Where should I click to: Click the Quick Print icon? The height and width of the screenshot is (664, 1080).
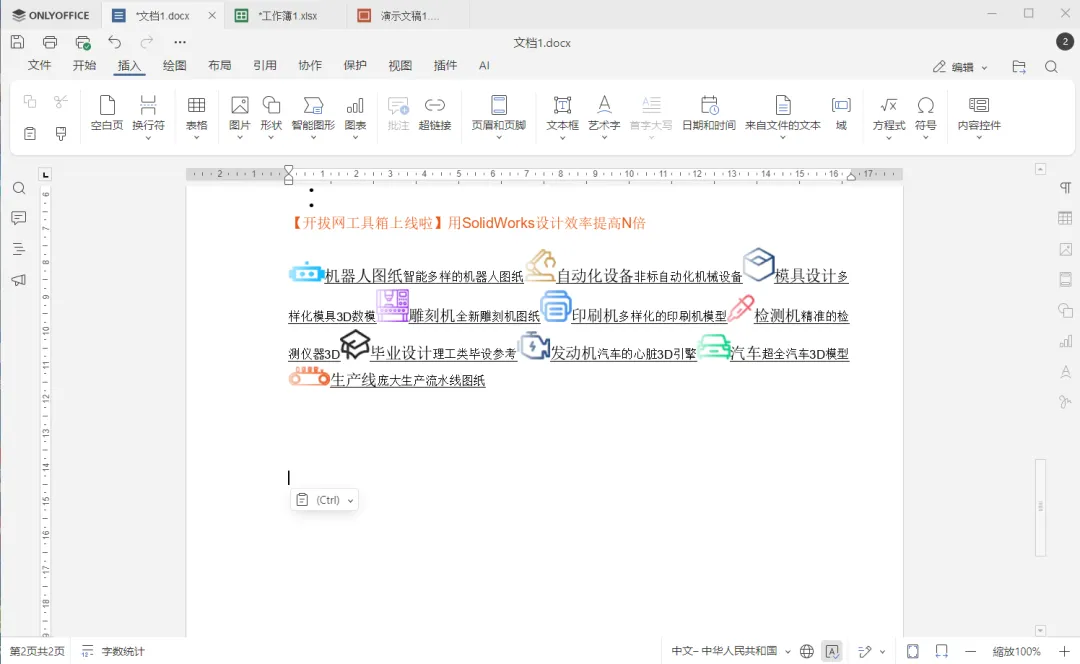[83, 43]
